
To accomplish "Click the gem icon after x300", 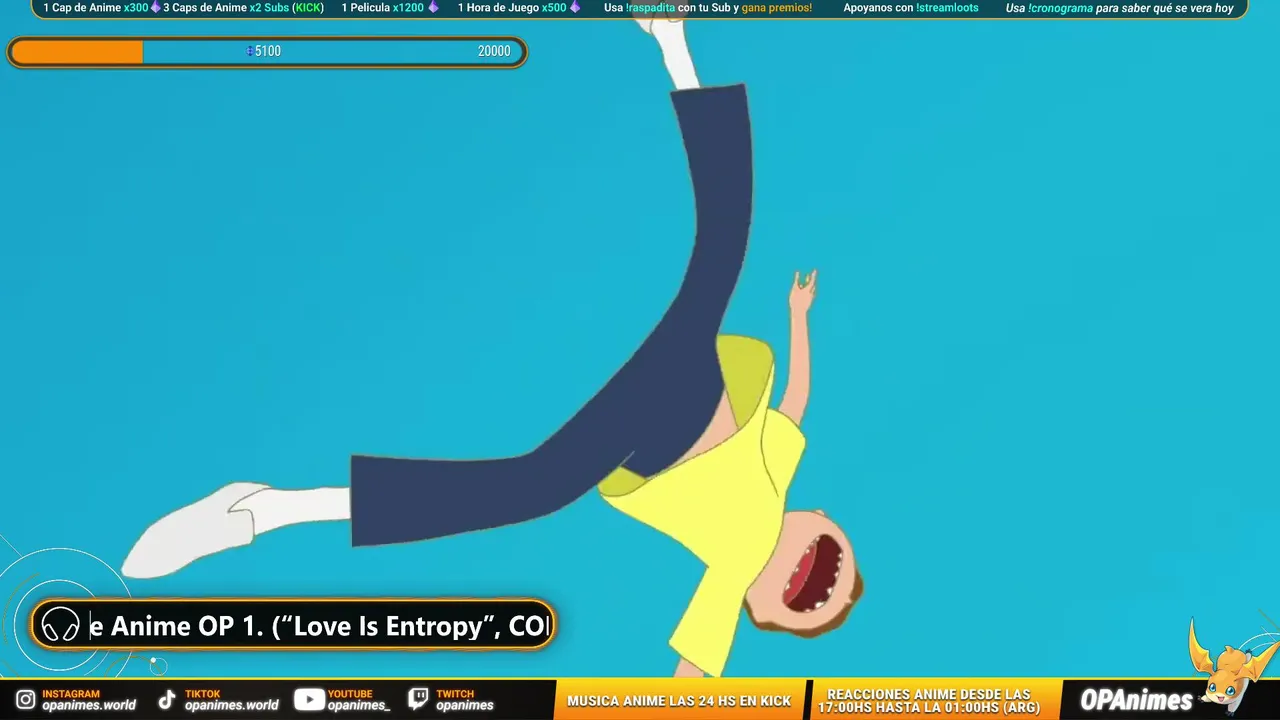I will pyautogui.click(x=156, y=8).
